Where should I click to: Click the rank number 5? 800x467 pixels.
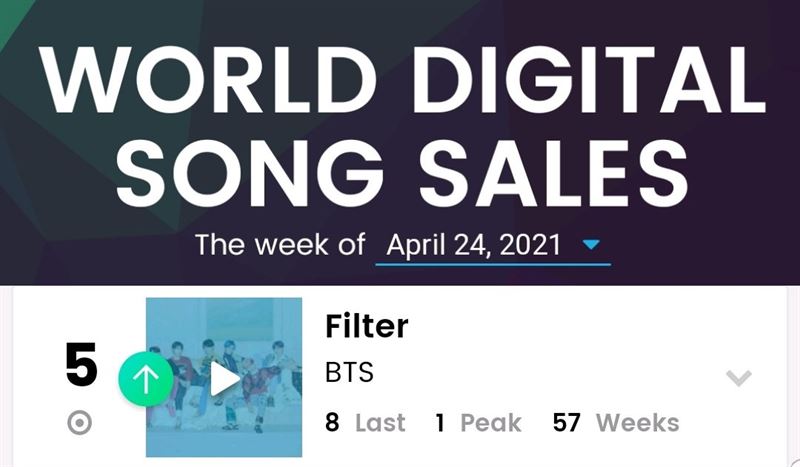click(81, 365)
